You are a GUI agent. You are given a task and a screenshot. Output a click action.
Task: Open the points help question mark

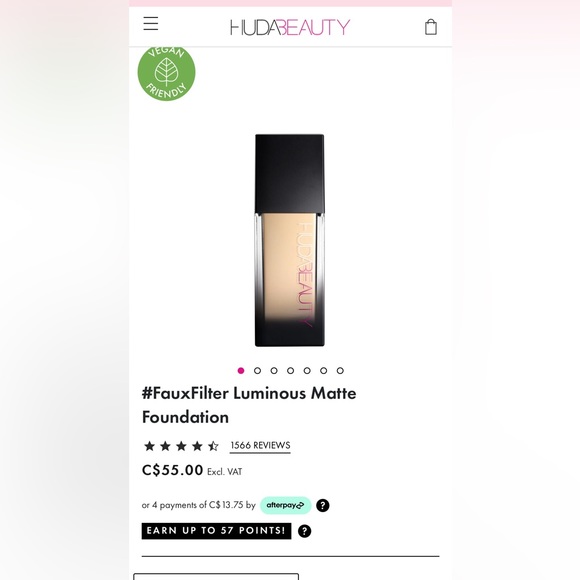(x=304, y=531)
